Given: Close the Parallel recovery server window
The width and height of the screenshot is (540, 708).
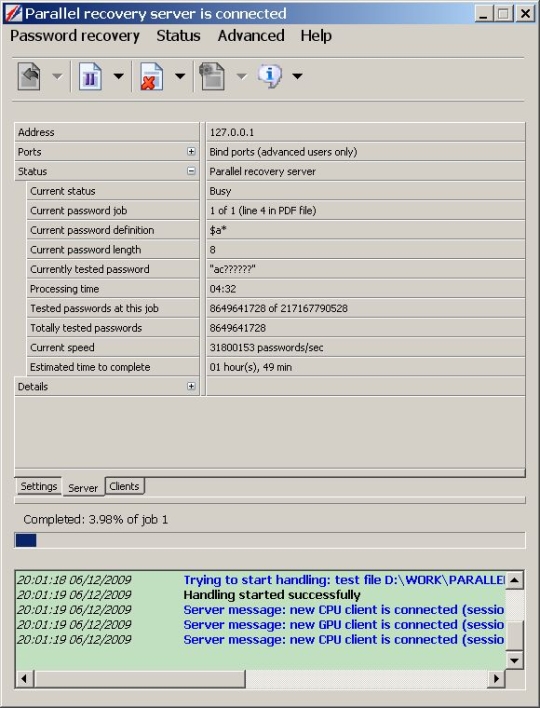Looking at the screenshot, I should (x=525, y=14).
